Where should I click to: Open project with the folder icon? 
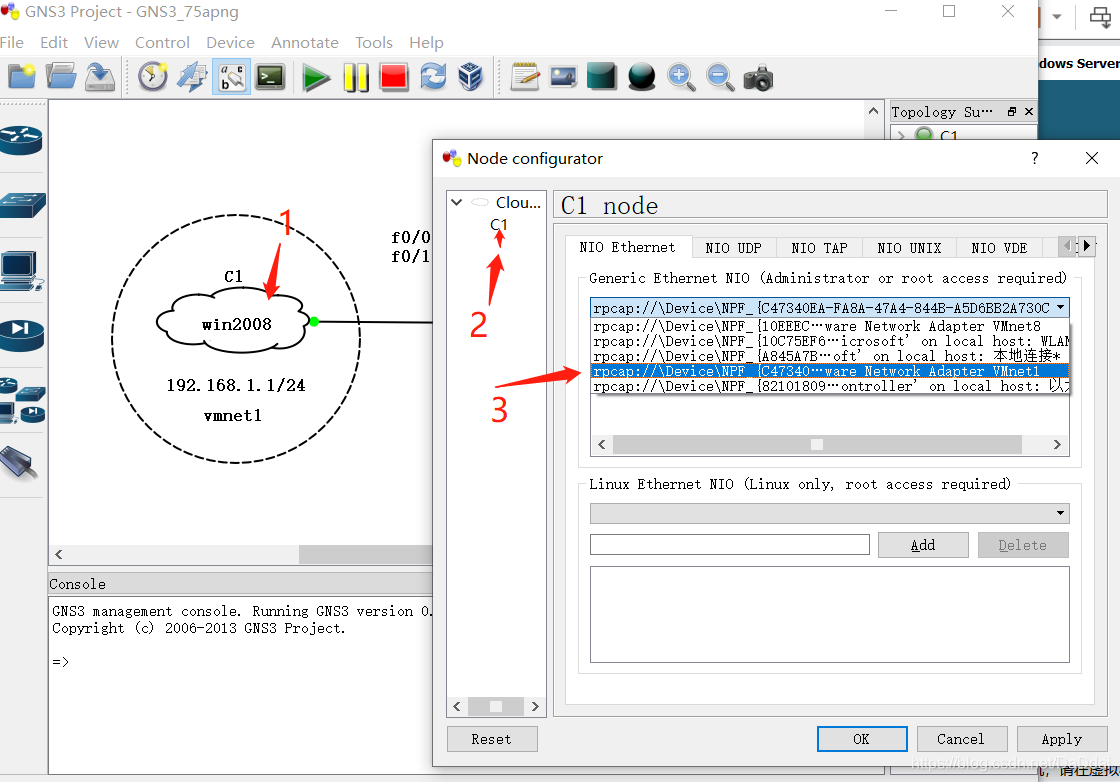[61, 76]
